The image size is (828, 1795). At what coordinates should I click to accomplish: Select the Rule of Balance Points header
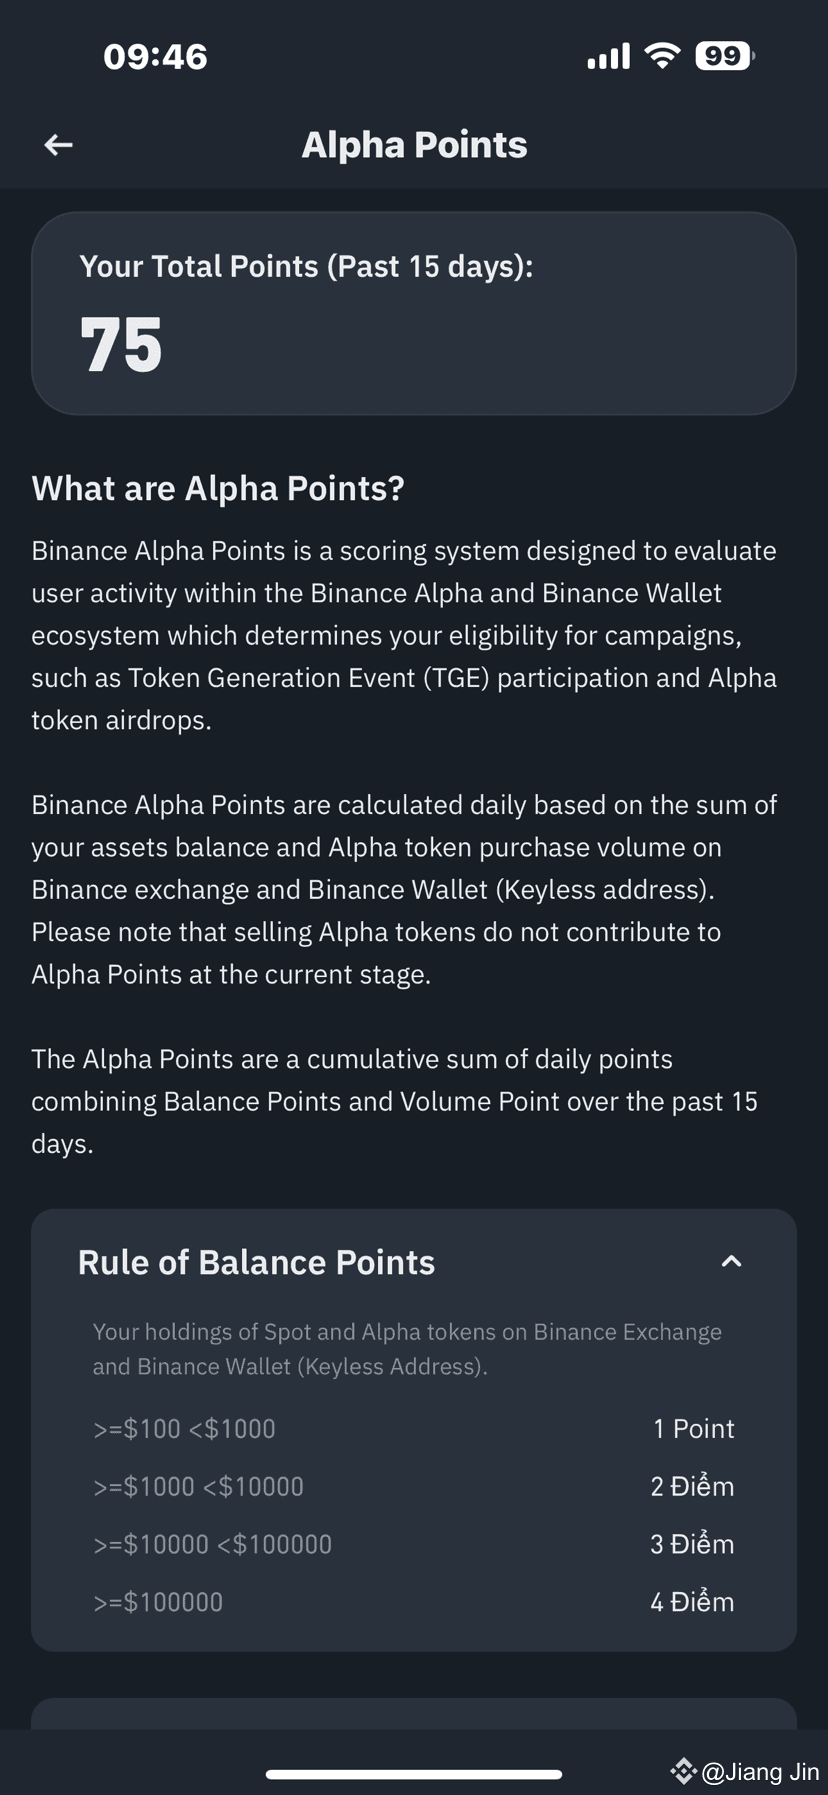[x=414, y=1262]
